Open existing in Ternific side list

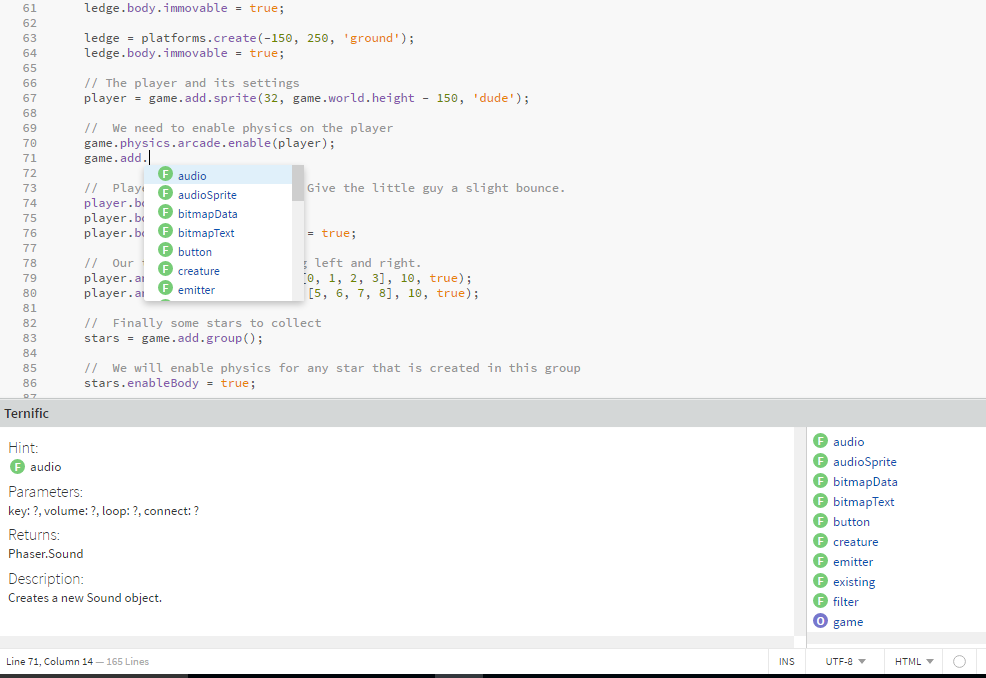coord(854,582)
